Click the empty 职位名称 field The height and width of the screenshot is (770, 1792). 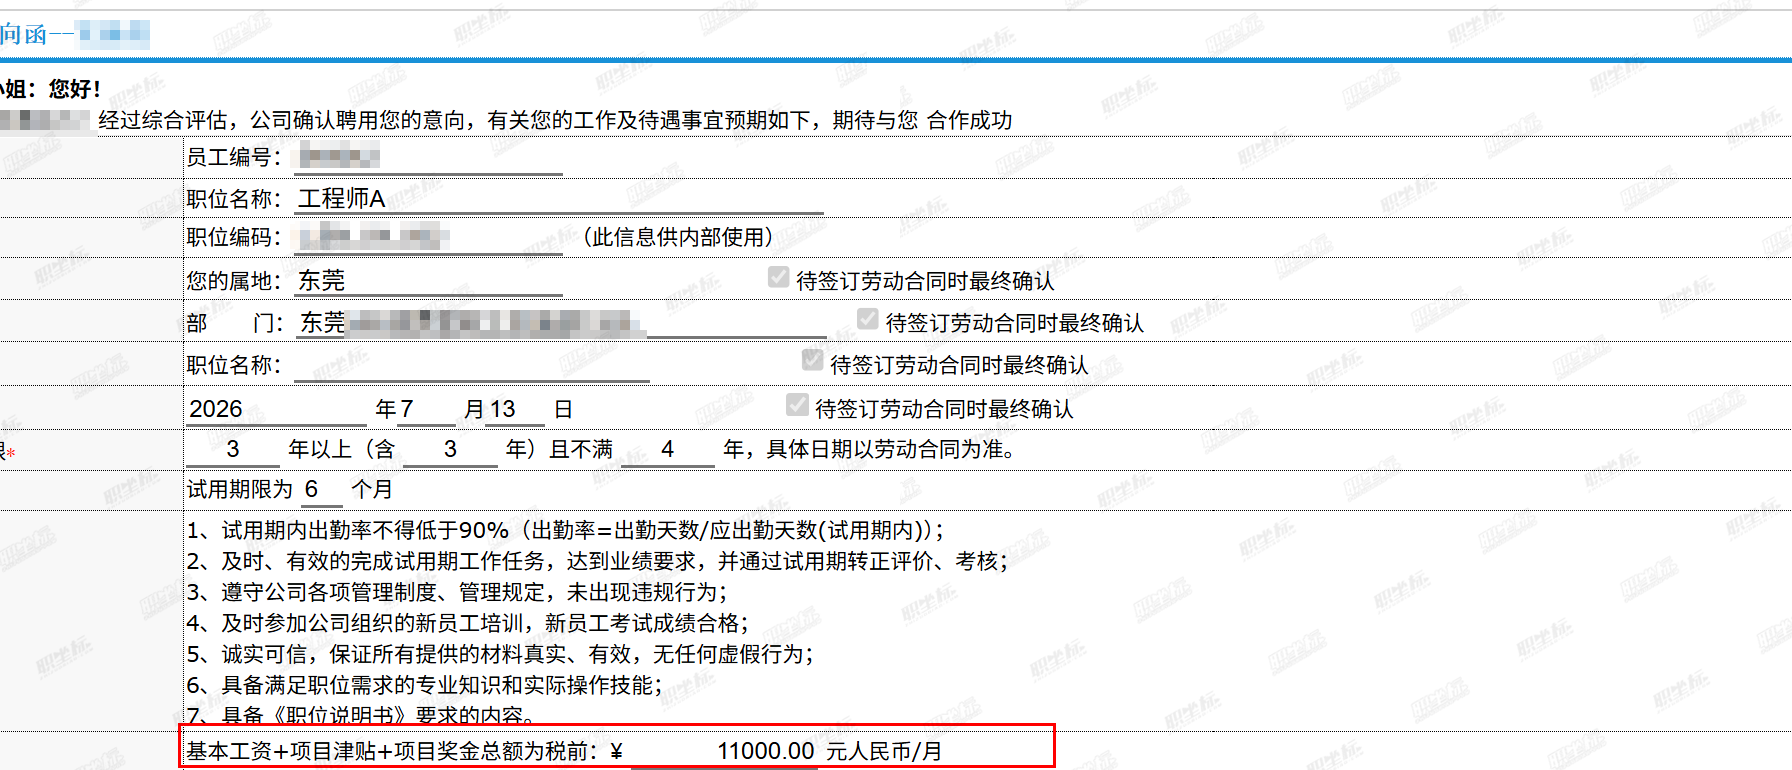pyautogui.click(x=472, y=366)
